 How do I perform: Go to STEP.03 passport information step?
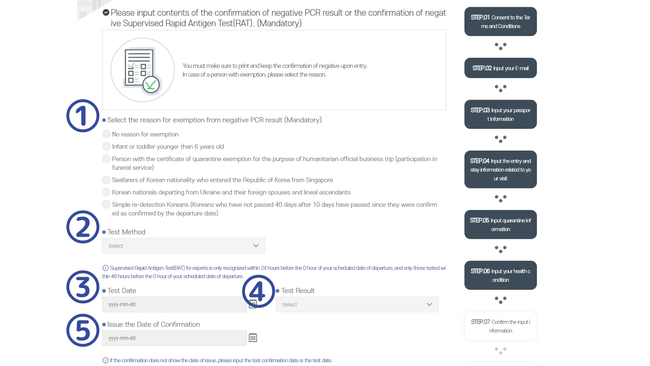pyautogui.click(x=500, y=114)
